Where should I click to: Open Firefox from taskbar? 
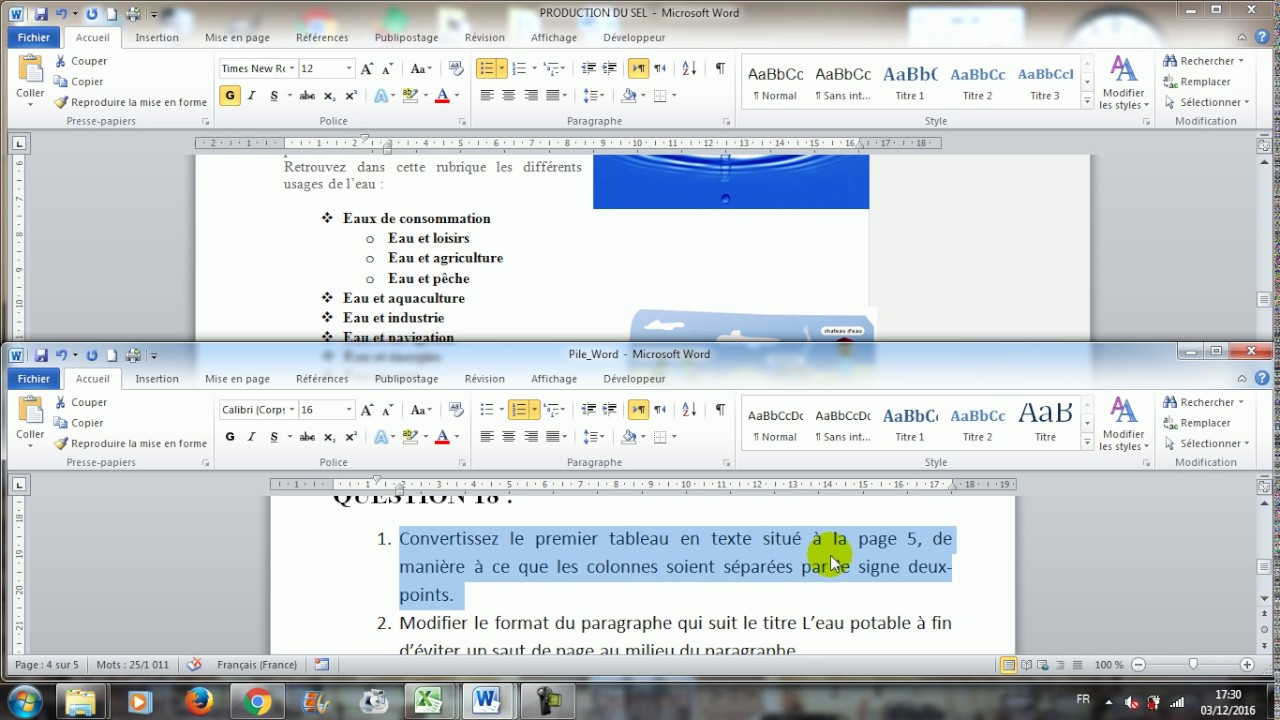pyautogui.click(x=199, y=702)
